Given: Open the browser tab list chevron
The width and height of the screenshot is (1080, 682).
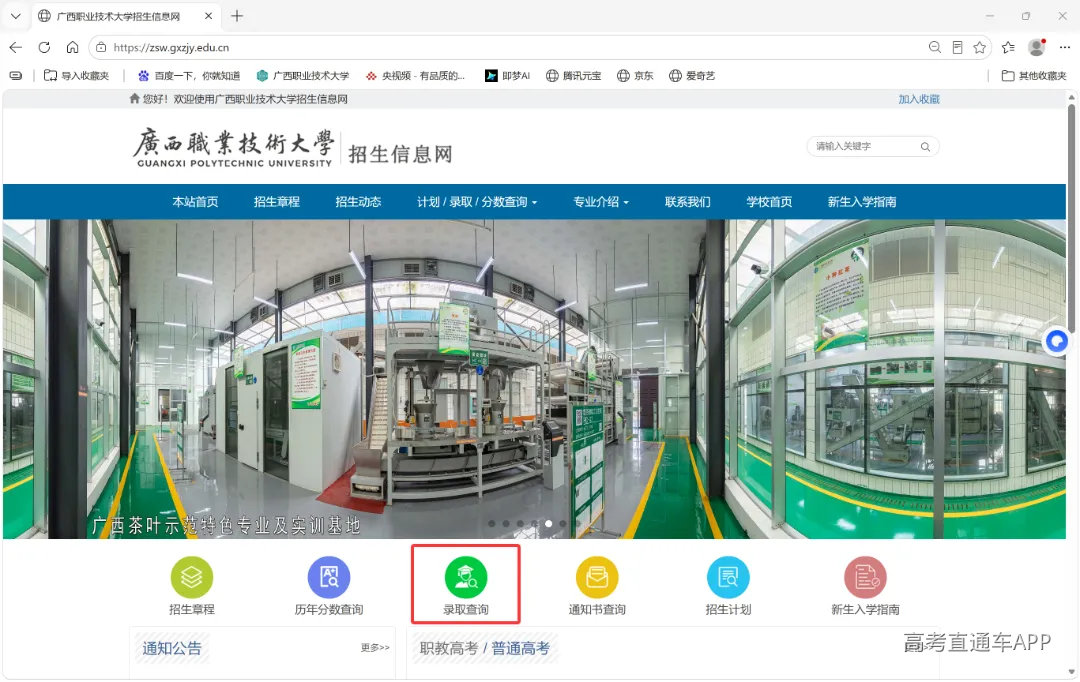Looking at the screenshot, I should (16, 16).
